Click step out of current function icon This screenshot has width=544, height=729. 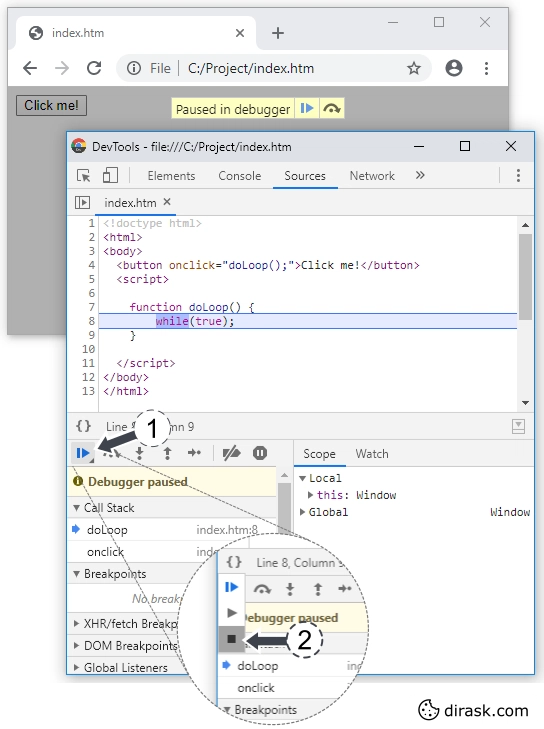(x=167, y=453)
